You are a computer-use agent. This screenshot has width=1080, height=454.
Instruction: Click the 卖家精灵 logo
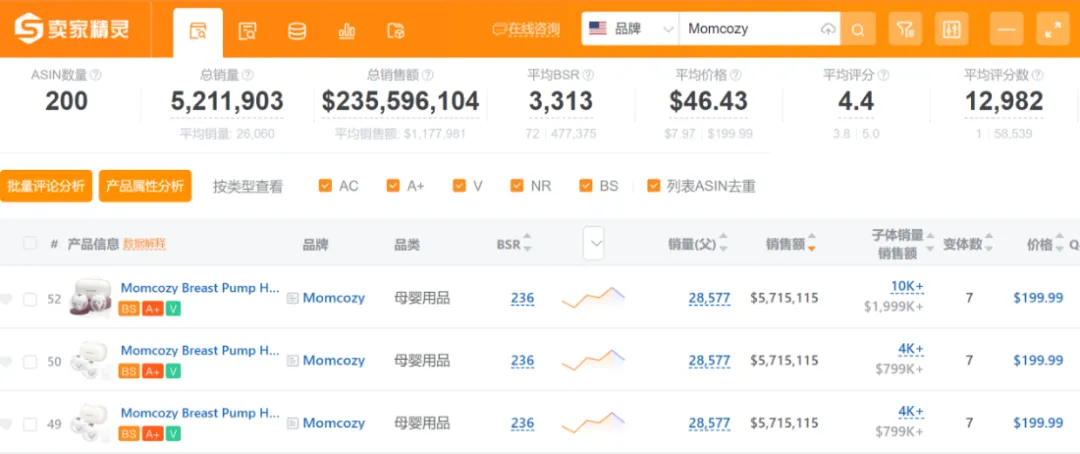(x=72, y=28)
